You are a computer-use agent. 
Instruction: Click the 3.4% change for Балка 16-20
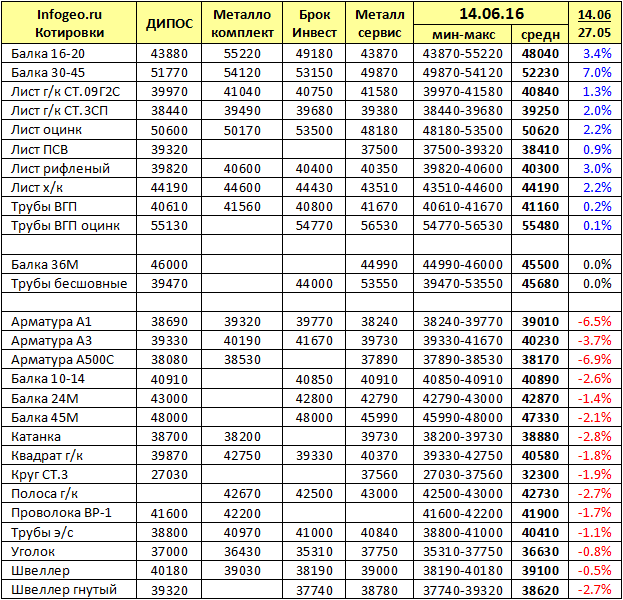pos(597,54)
